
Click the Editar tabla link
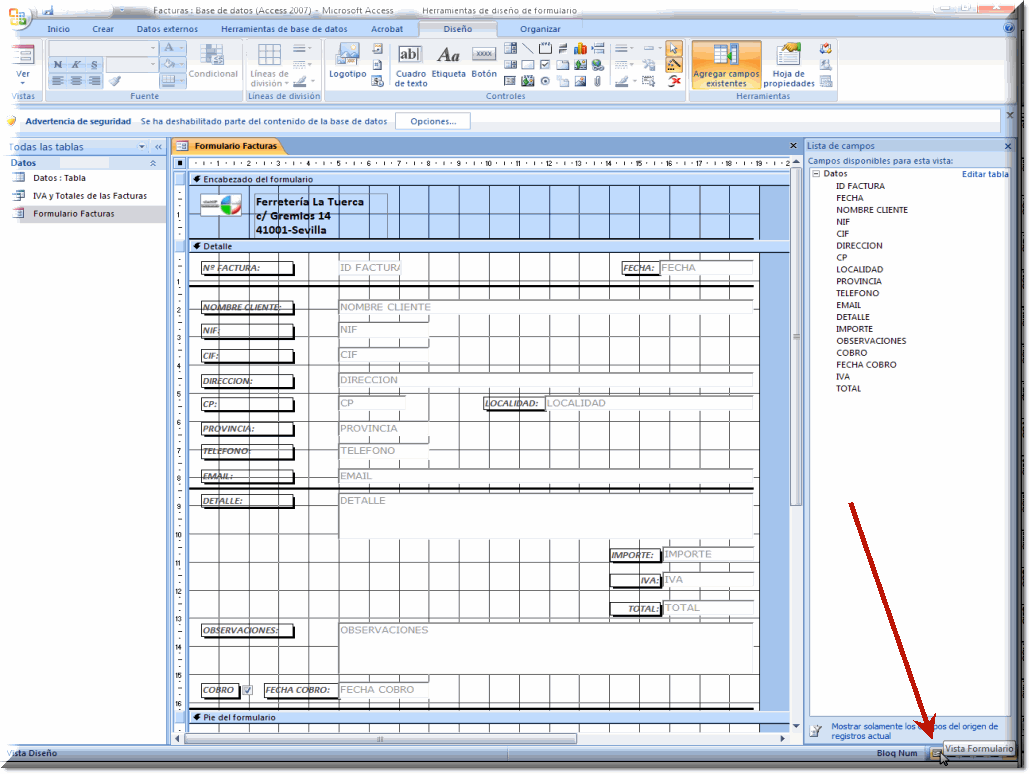[984, 174]
